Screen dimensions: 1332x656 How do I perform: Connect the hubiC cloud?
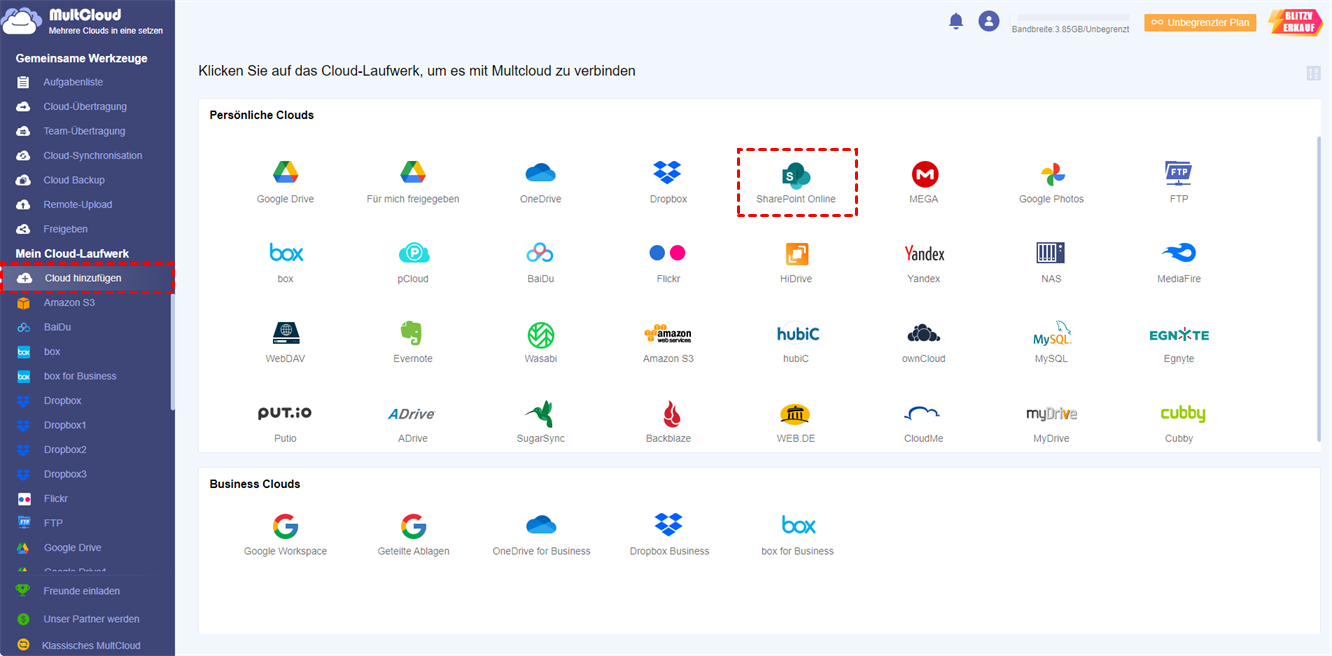pyautogui.click(x=796, y=342)
